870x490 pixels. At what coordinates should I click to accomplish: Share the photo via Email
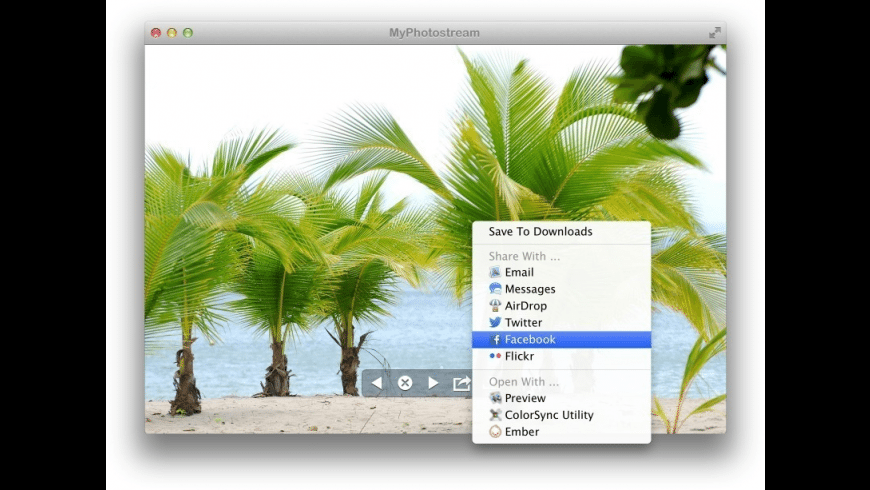[561, 272]
